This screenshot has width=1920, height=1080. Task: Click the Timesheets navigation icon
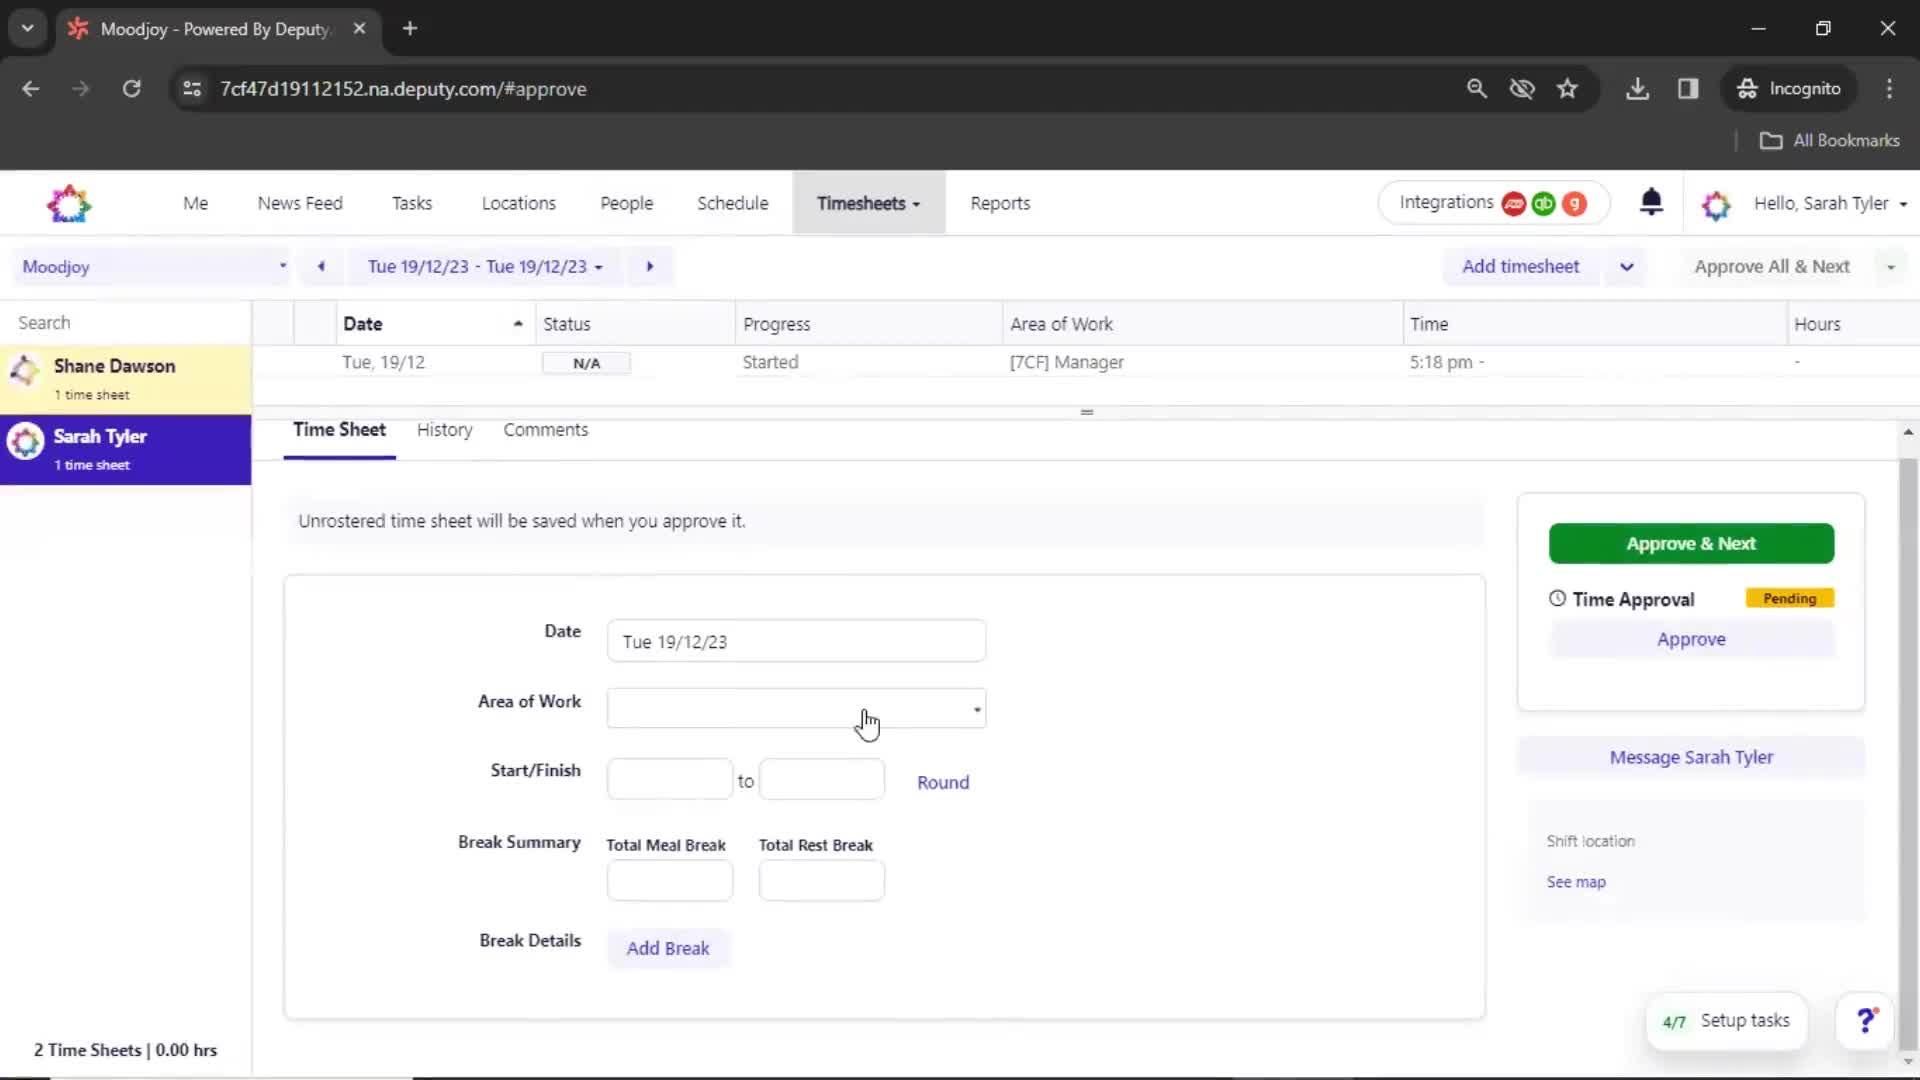(866, 203)
